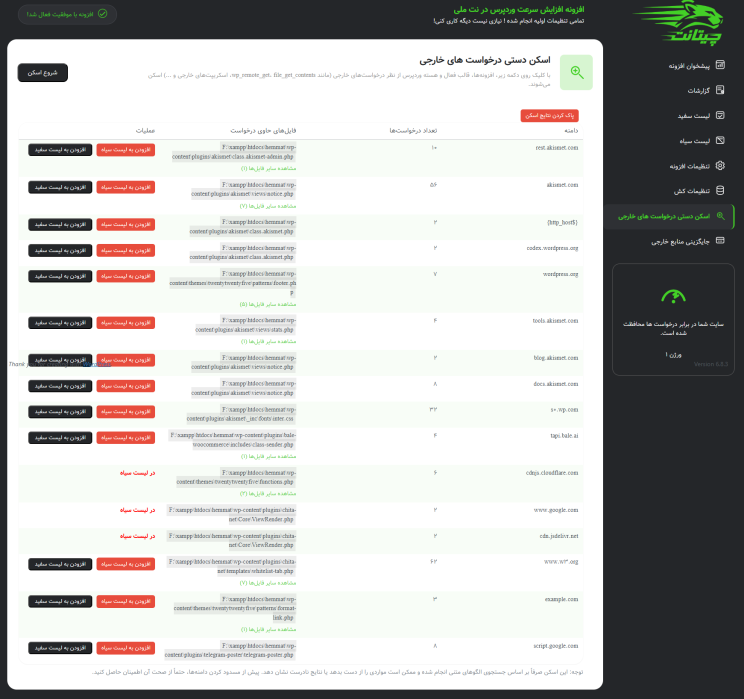This screenshot has height=699, width=744.
Task: Click the شروع اسکن start scan button
Action: [43, 73]
